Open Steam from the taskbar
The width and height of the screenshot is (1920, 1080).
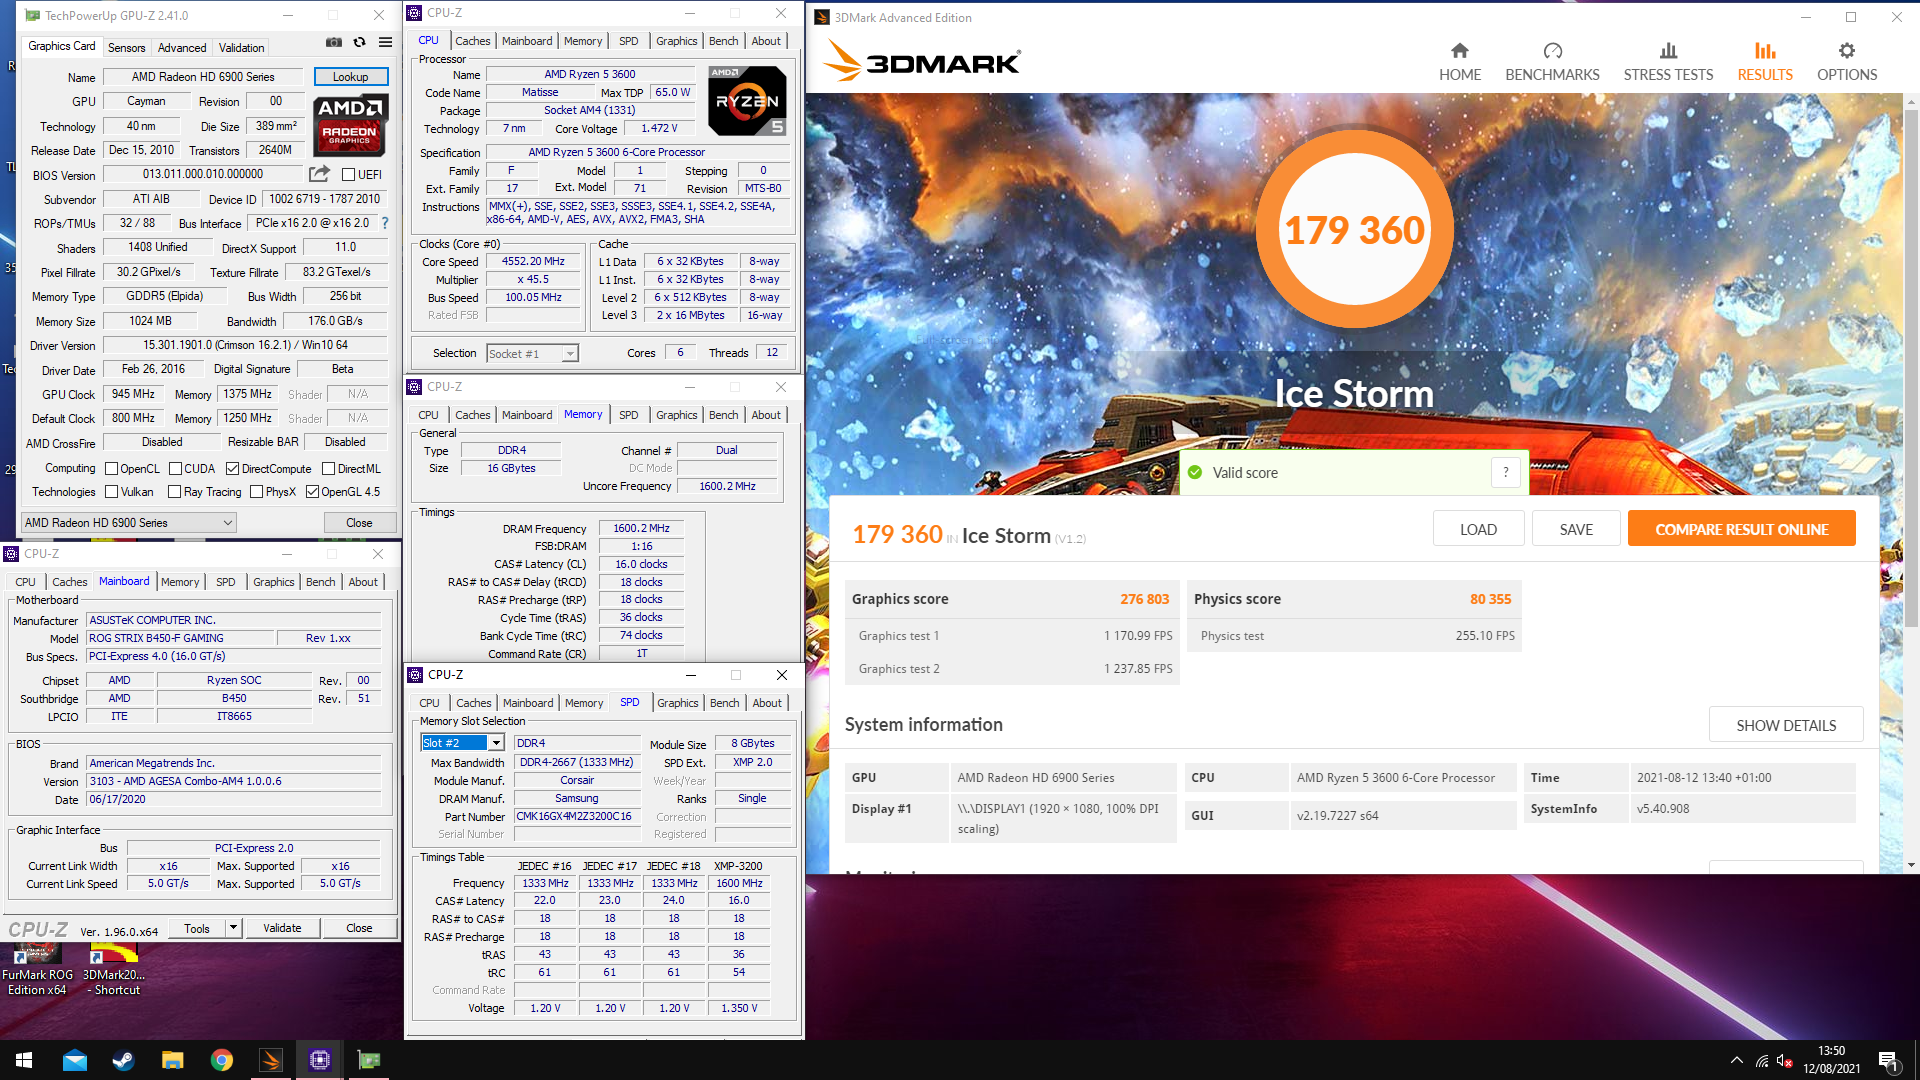point(124,1060)
